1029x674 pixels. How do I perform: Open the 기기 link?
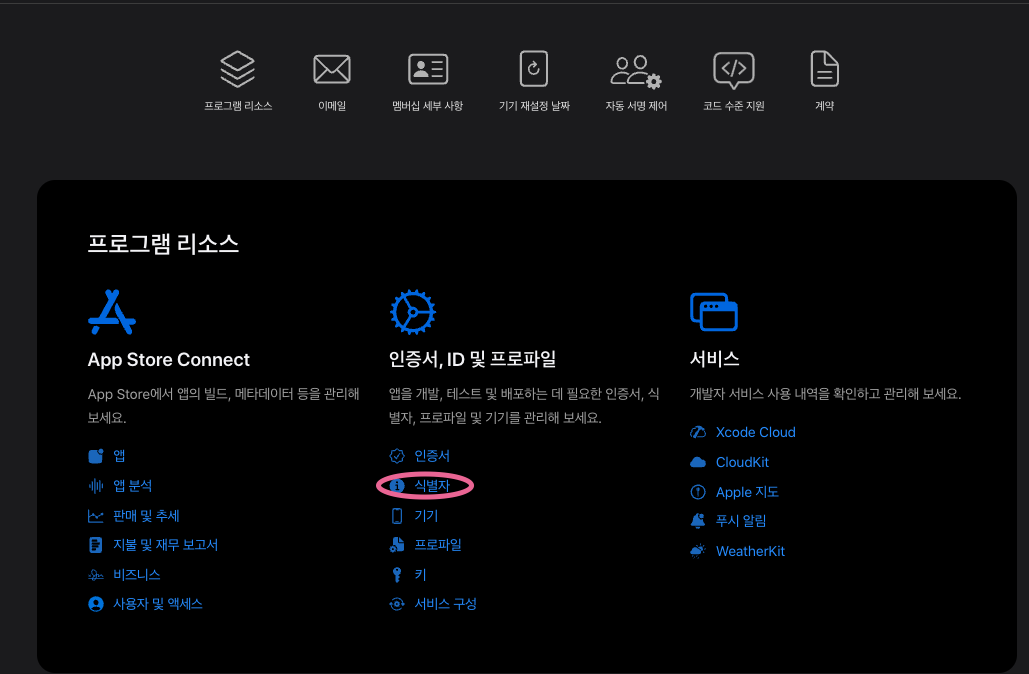click(426, 516)
